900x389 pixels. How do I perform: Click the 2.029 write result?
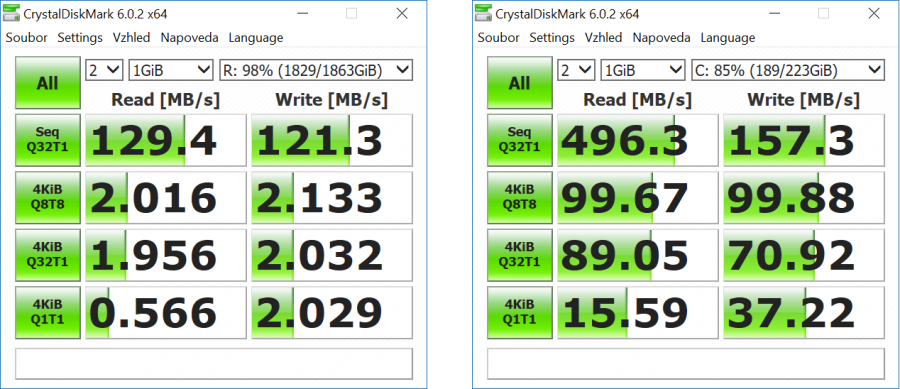(x=332, y=313)
